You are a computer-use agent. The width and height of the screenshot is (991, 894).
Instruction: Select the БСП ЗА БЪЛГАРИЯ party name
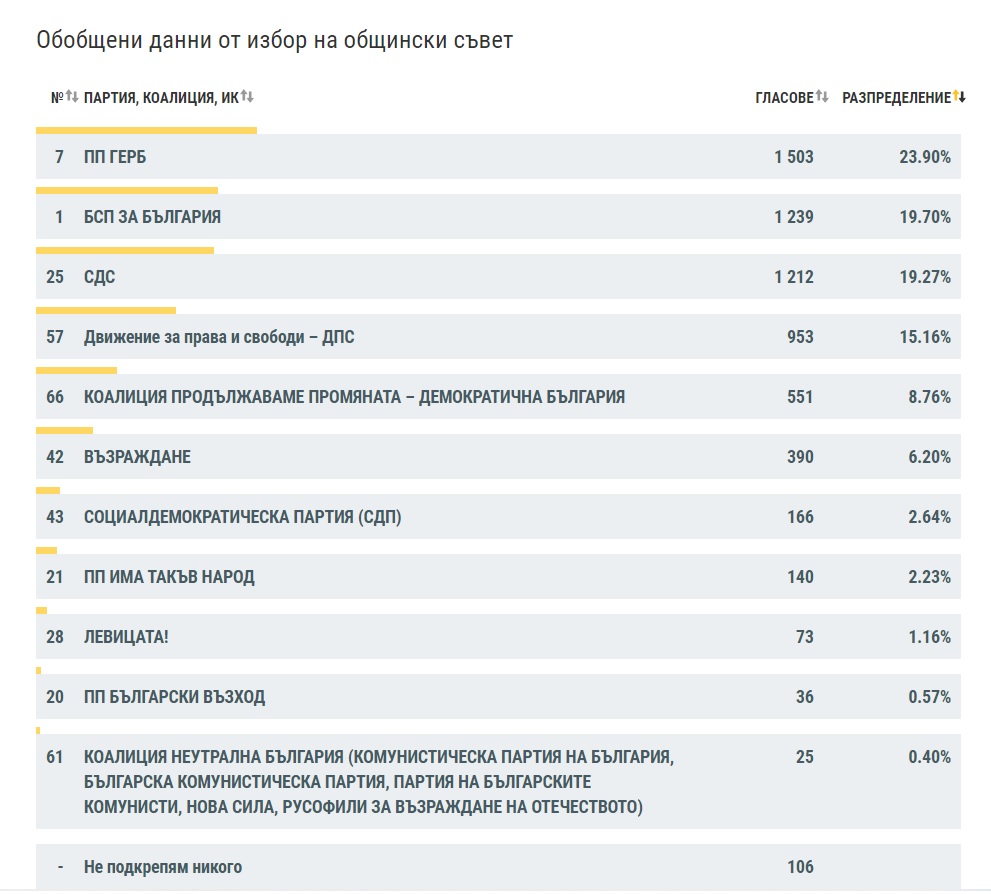click(x=152, y=217)
